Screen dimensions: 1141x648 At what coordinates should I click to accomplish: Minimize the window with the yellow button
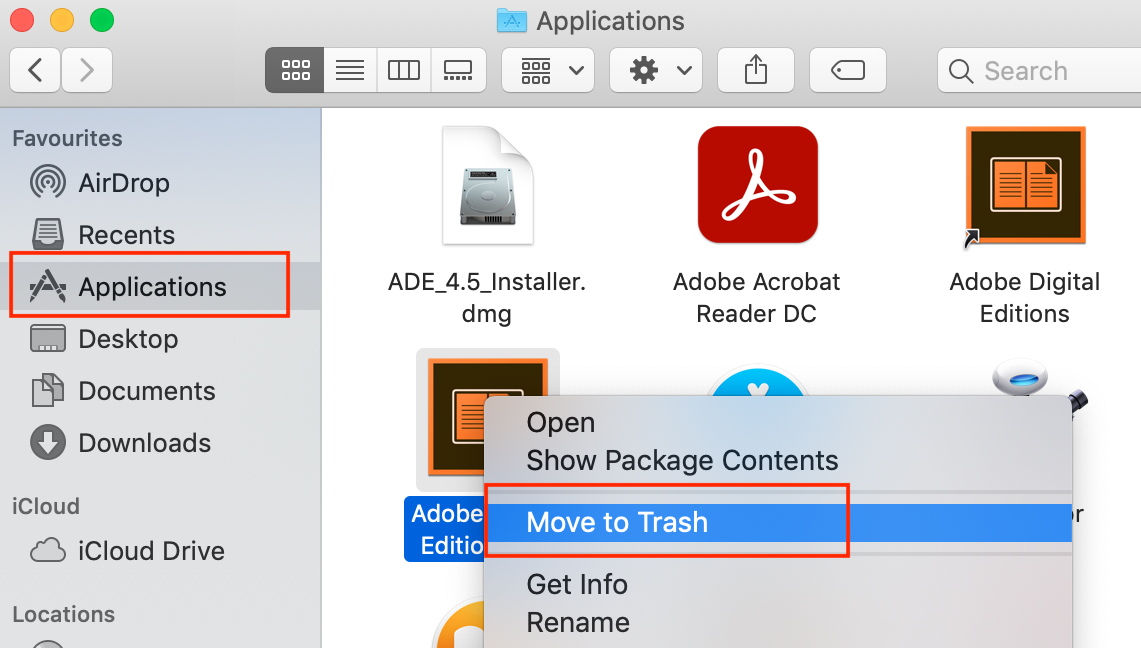[x=62, y=20]
